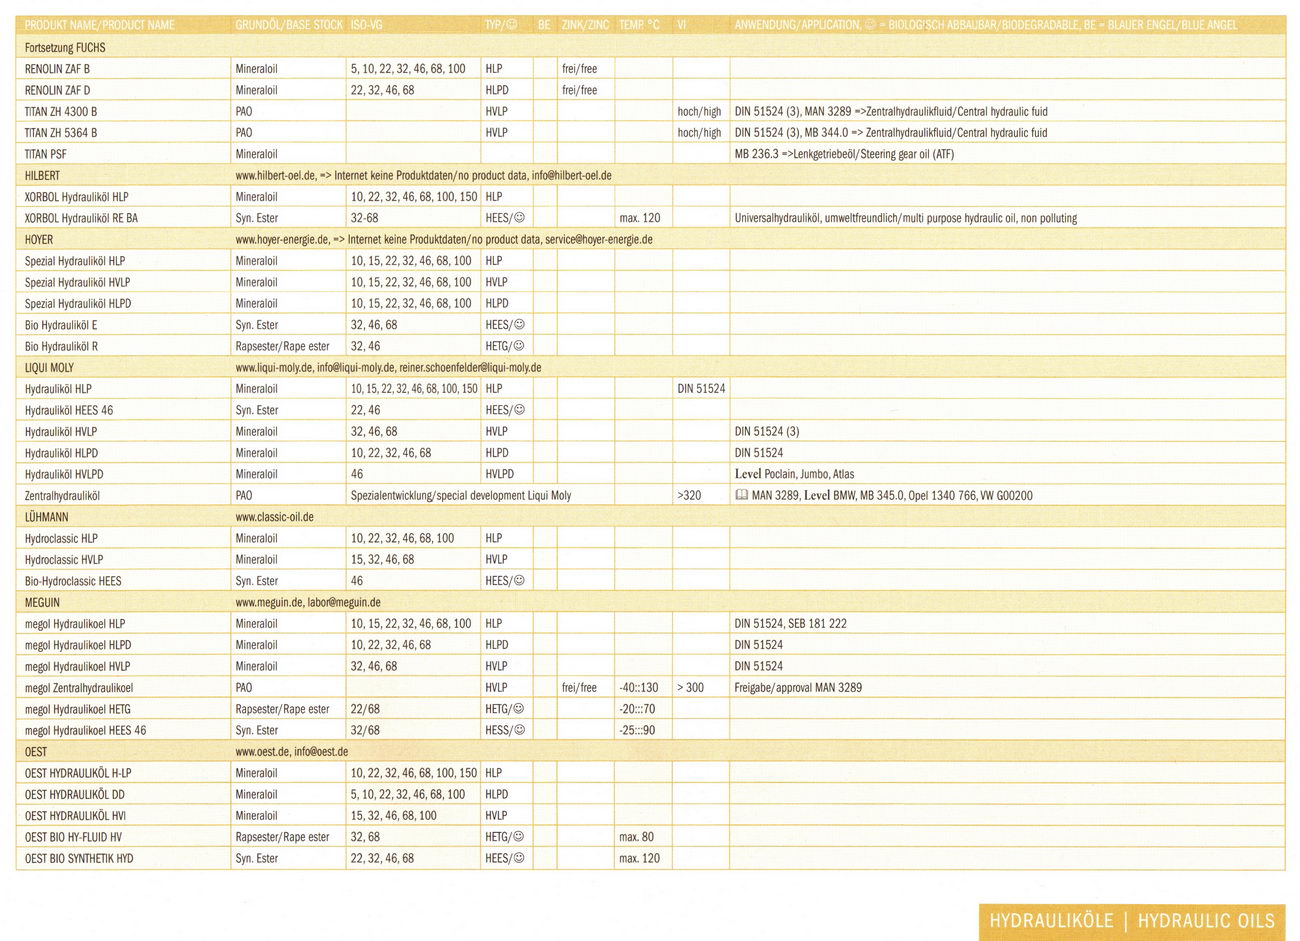Open the www.meguin.de contact line
Viewport: 1300px width, 941px height.
(x=308, y=603)
